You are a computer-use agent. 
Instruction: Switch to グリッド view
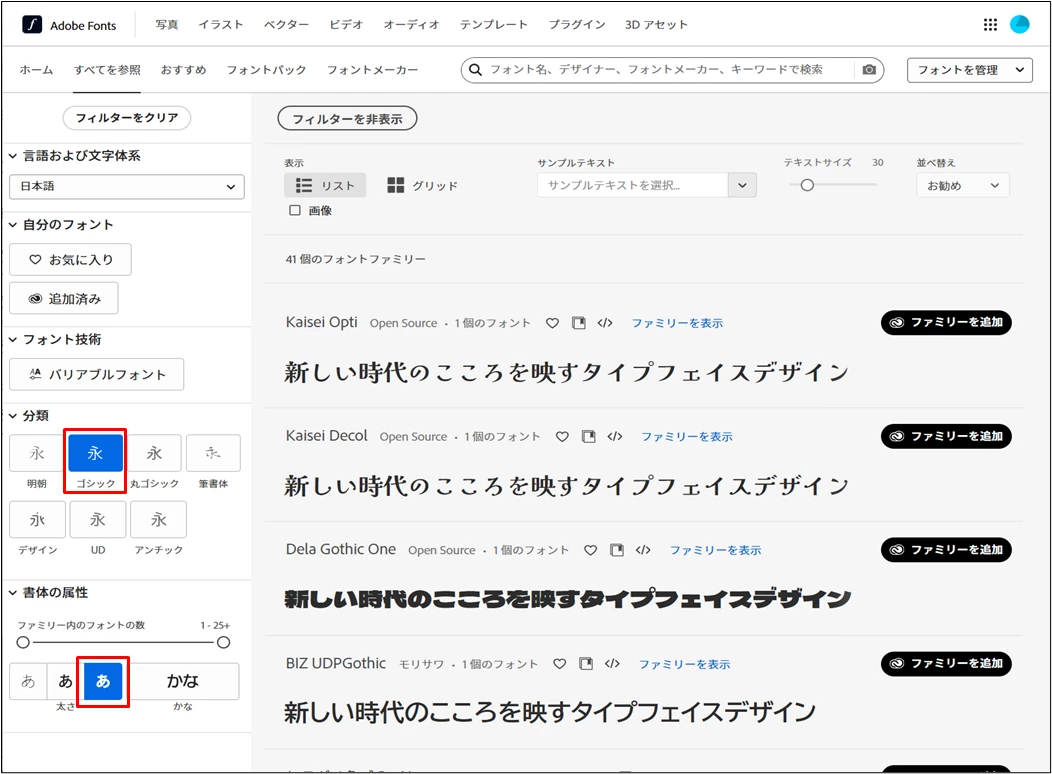pyautogui.click(x=423, y=186)
